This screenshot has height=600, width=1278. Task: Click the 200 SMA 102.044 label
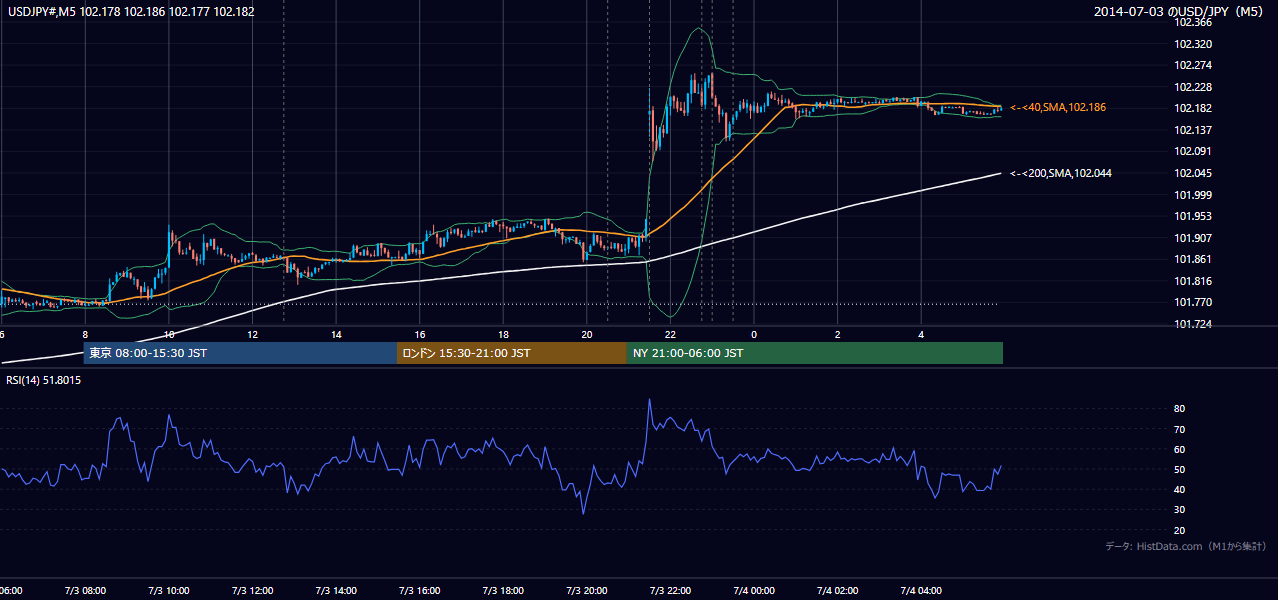pos(1061,173)
